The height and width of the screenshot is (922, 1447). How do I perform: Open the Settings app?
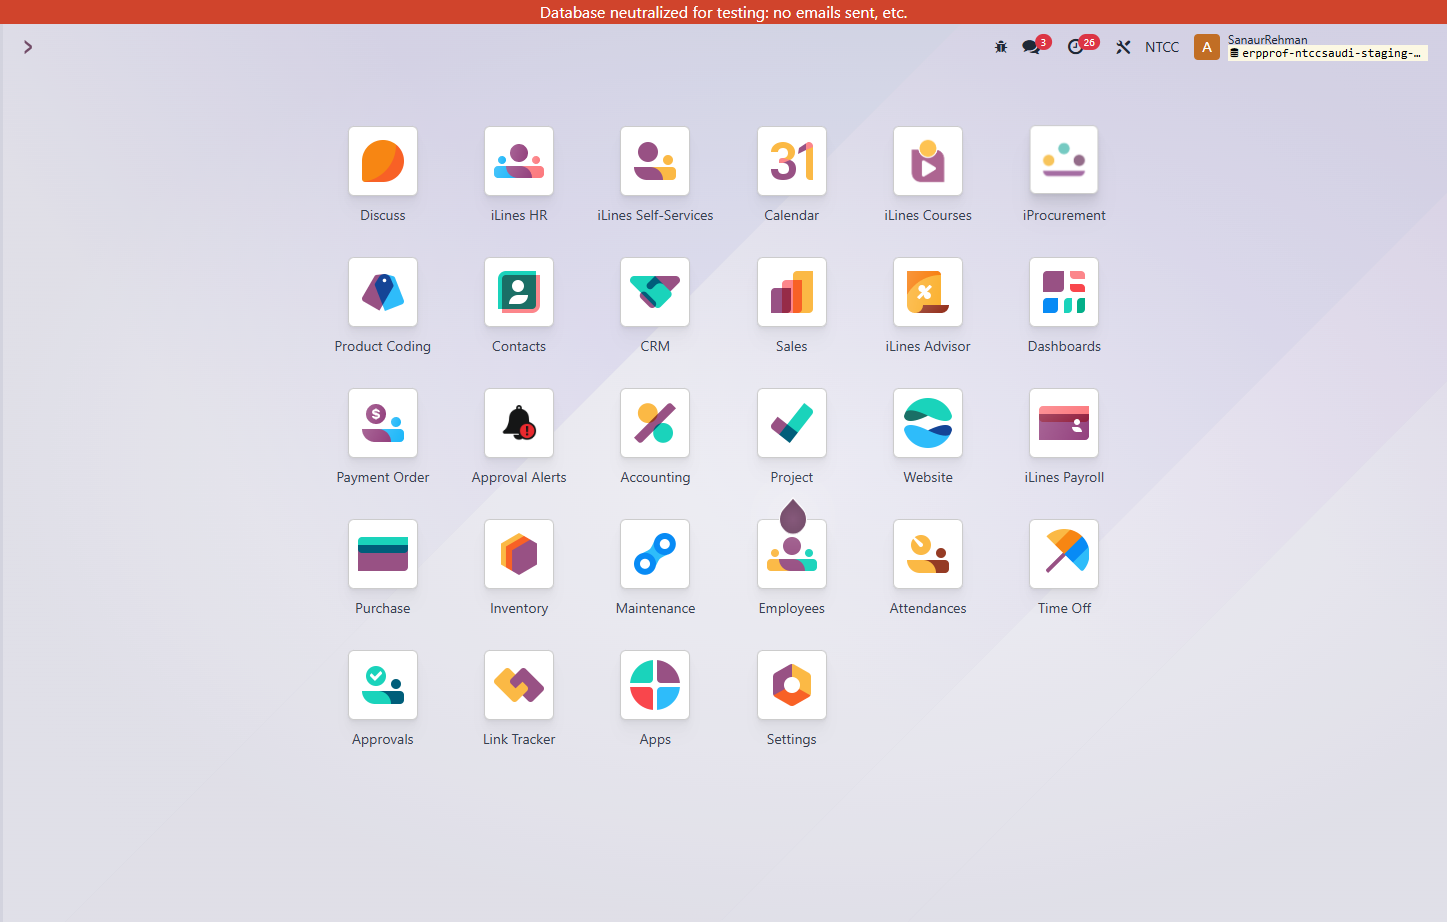tap(792, 685)
